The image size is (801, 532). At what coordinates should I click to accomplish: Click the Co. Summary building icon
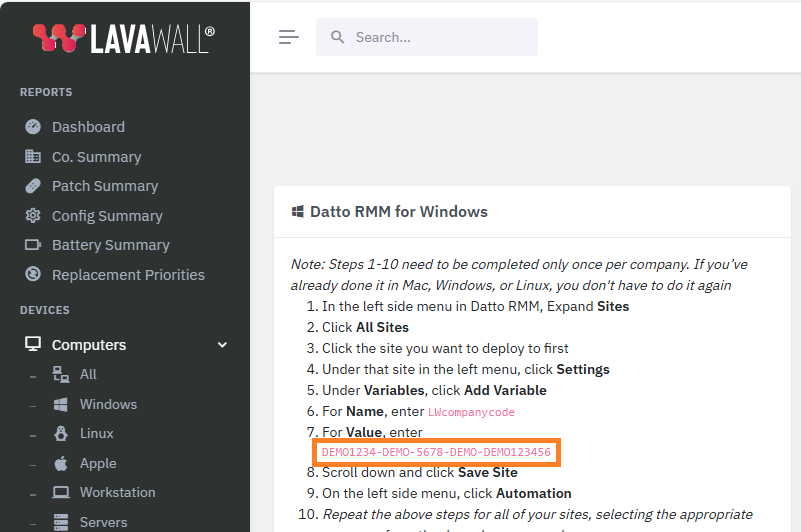coord(33,156)
